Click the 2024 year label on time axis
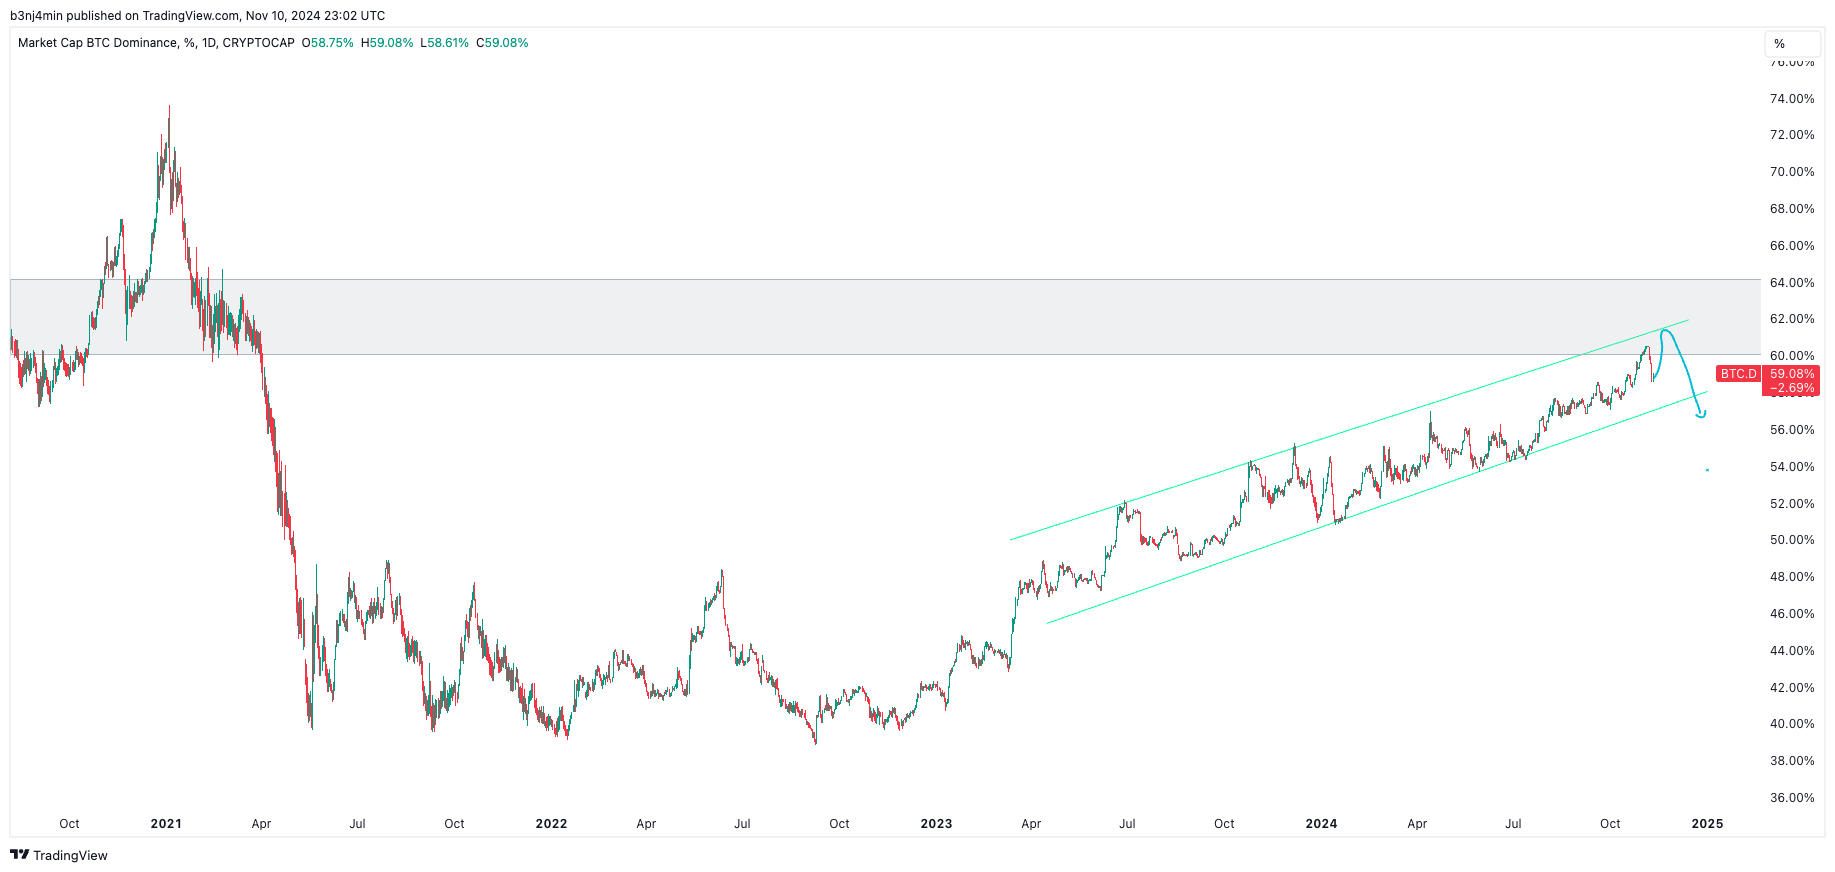Image resolution: width=1835 pixels, height=872 pixels. 1321,824
